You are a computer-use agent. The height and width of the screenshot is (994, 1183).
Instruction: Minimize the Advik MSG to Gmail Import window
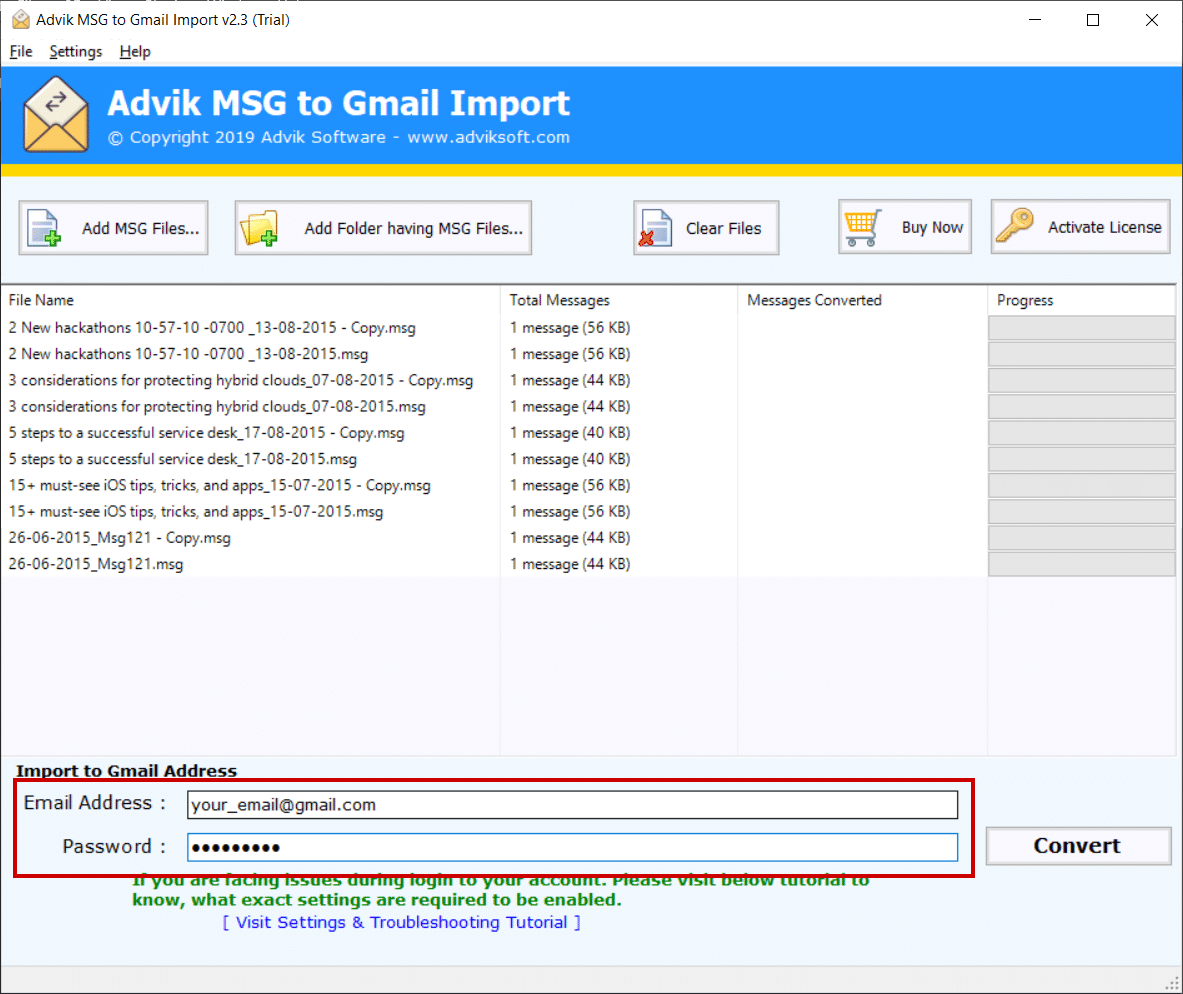point(1035,20)
